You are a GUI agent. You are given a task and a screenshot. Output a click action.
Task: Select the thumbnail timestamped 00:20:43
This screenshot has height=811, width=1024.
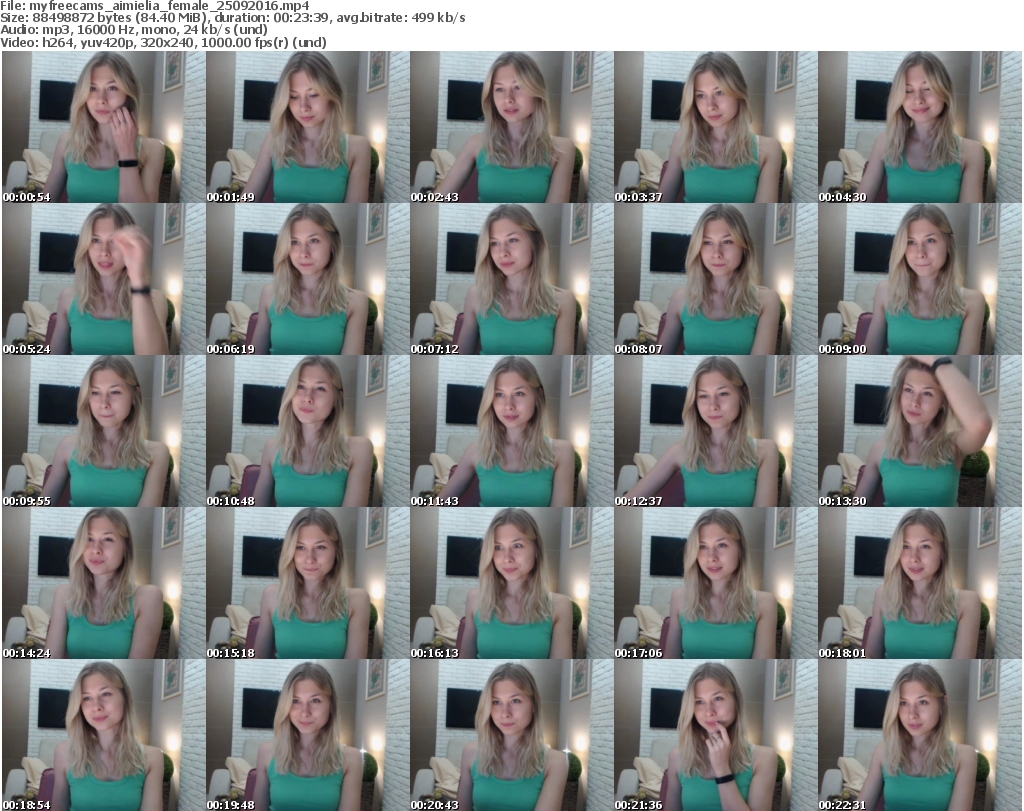point(512,735)
